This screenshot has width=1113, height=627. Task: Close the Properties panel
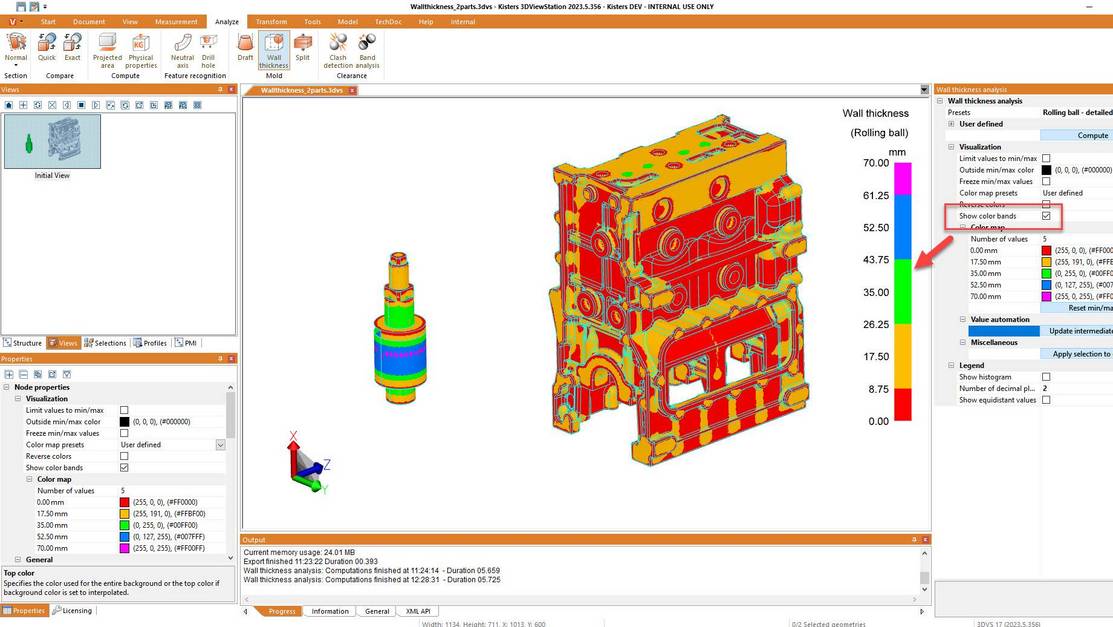pos(231,359)
